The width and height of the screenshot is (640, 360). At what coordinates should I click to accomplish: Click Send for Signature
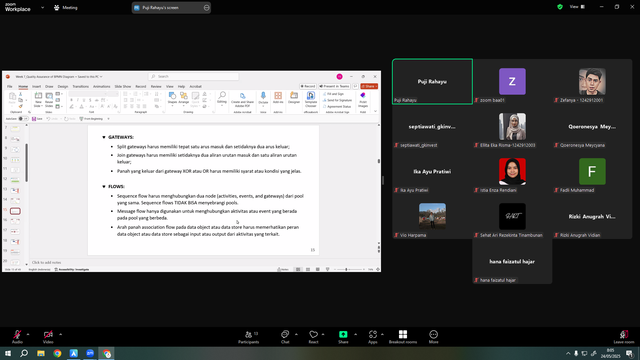(337, 100)
